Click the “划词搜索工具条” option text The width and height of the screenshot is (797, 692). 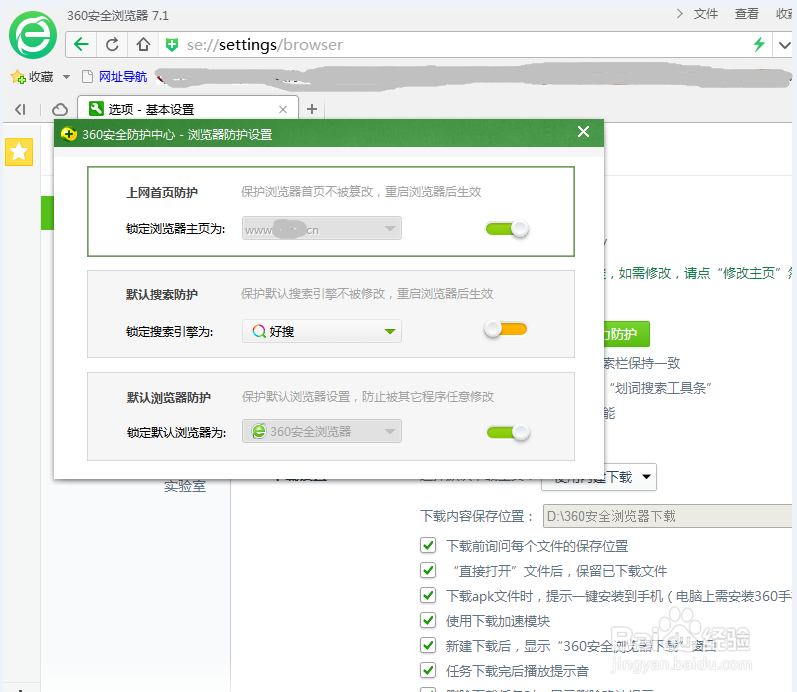point(660,388)
